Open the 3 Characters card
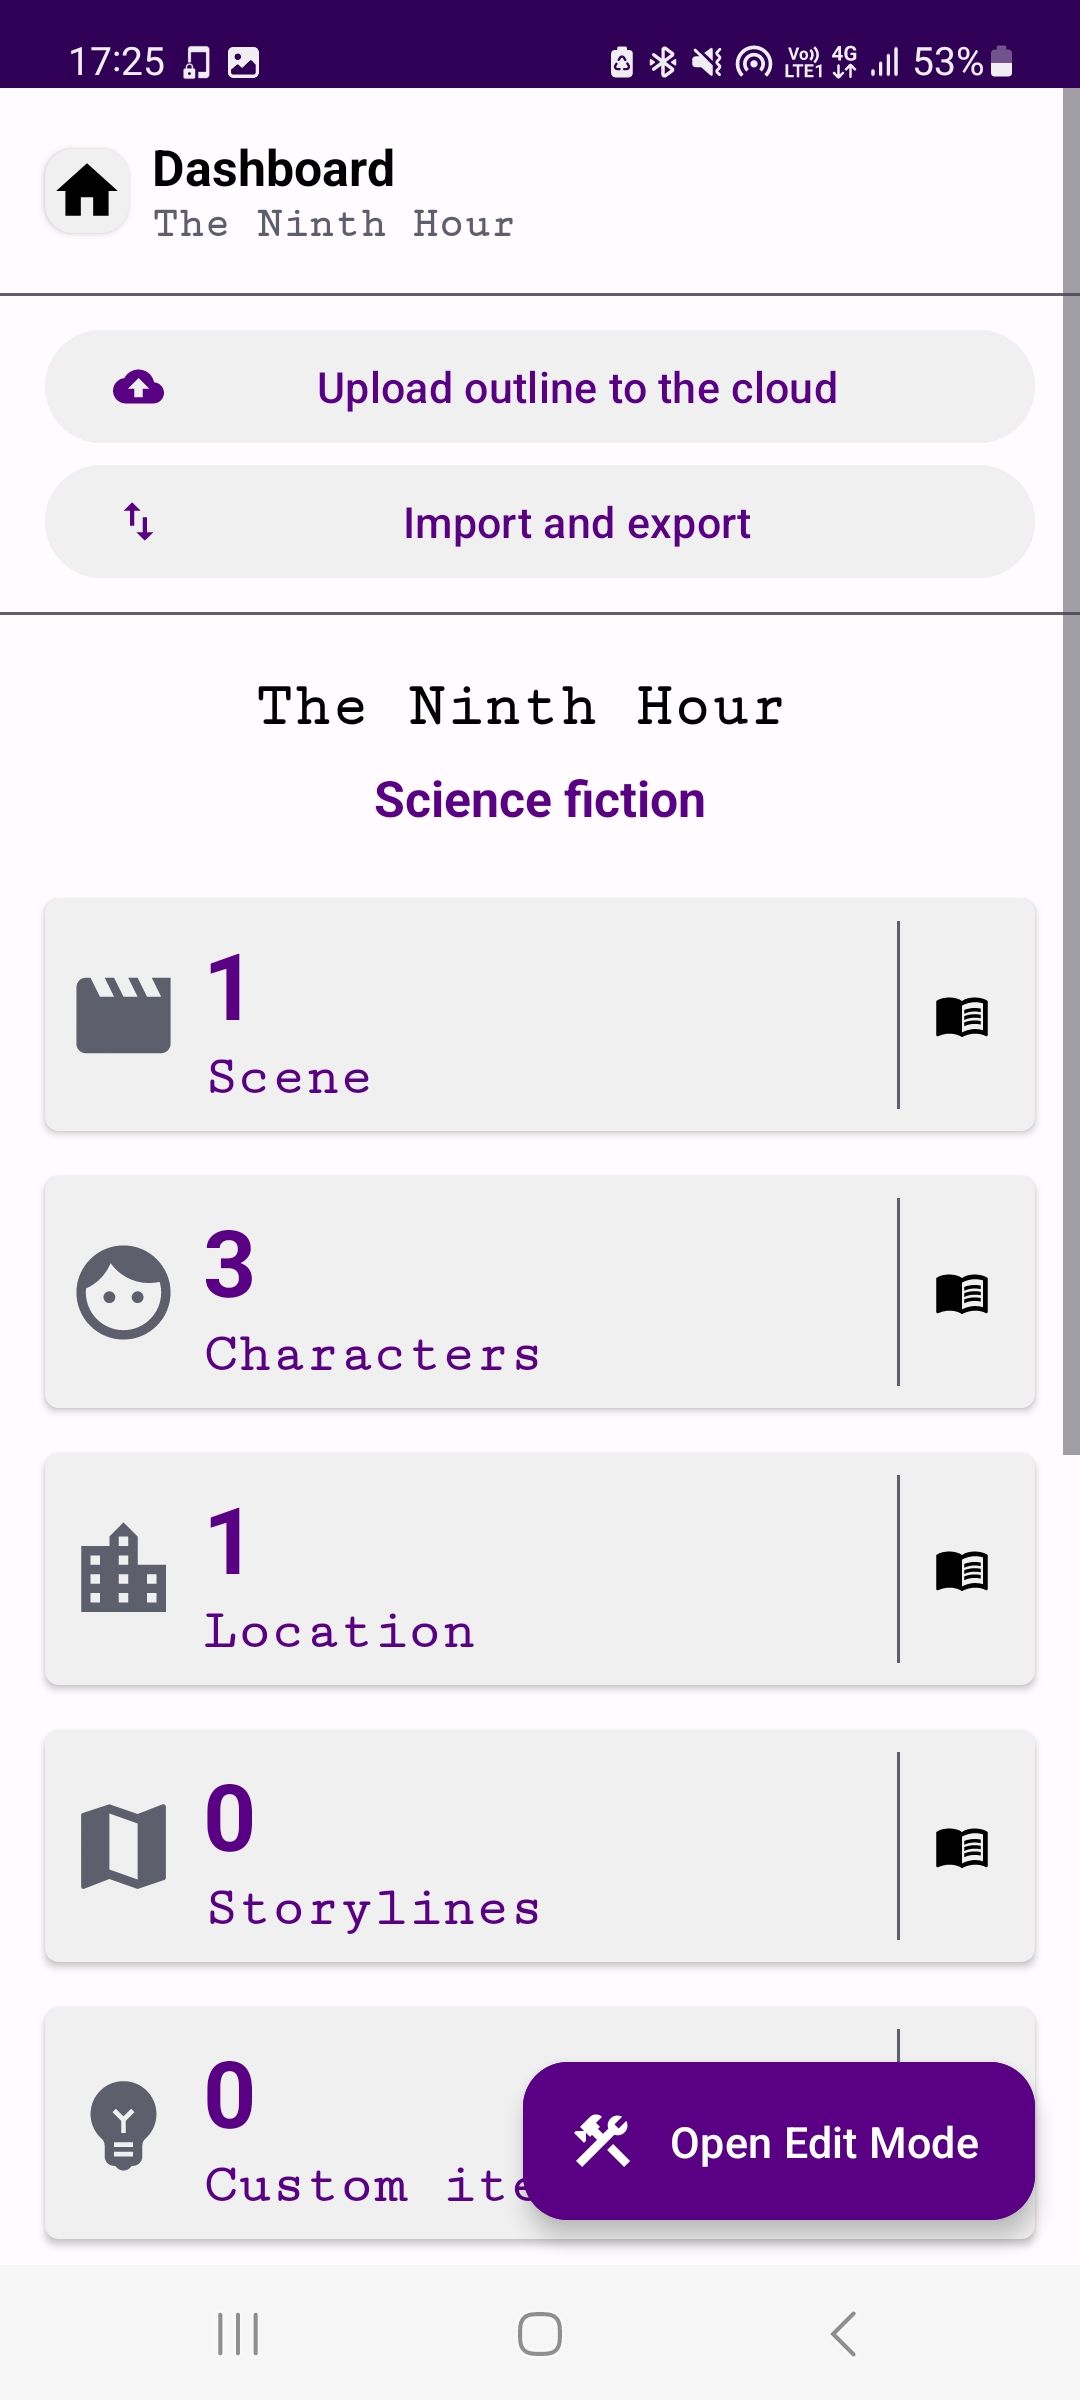This screenshot has width=1080, height=2400. 470,1292
